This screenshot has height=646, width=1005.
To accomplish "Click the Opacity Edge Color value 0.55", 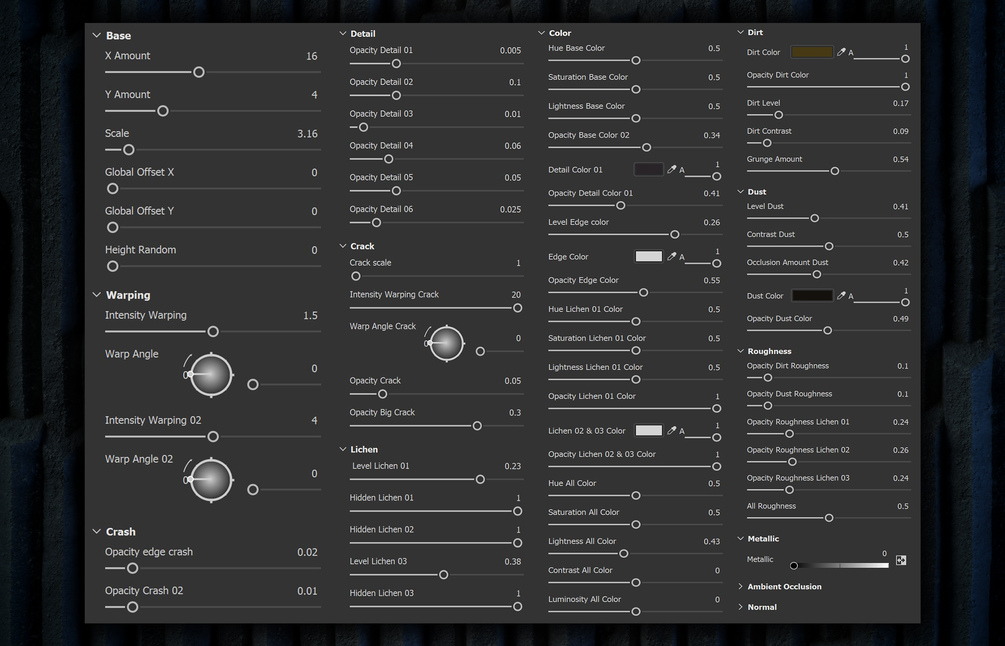I will click(711, 281).
